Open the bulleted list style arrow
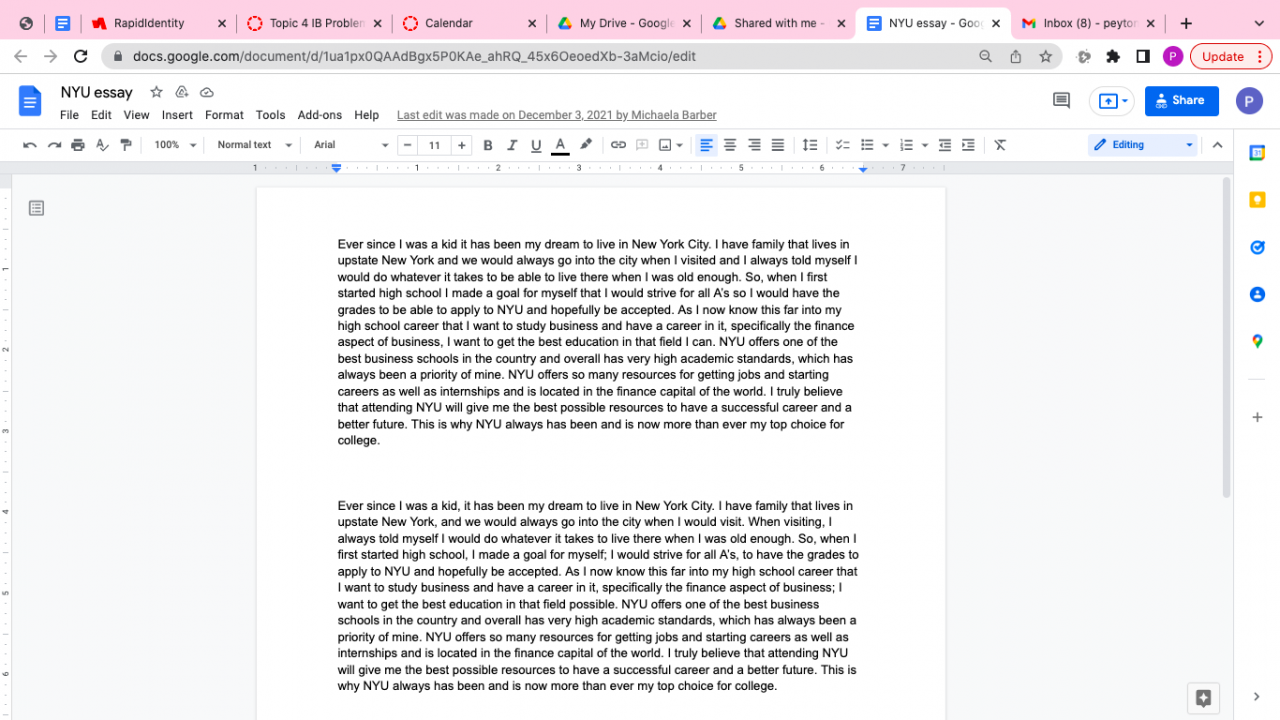This screenshot has width=1280, height=720. tap(886, 145)
